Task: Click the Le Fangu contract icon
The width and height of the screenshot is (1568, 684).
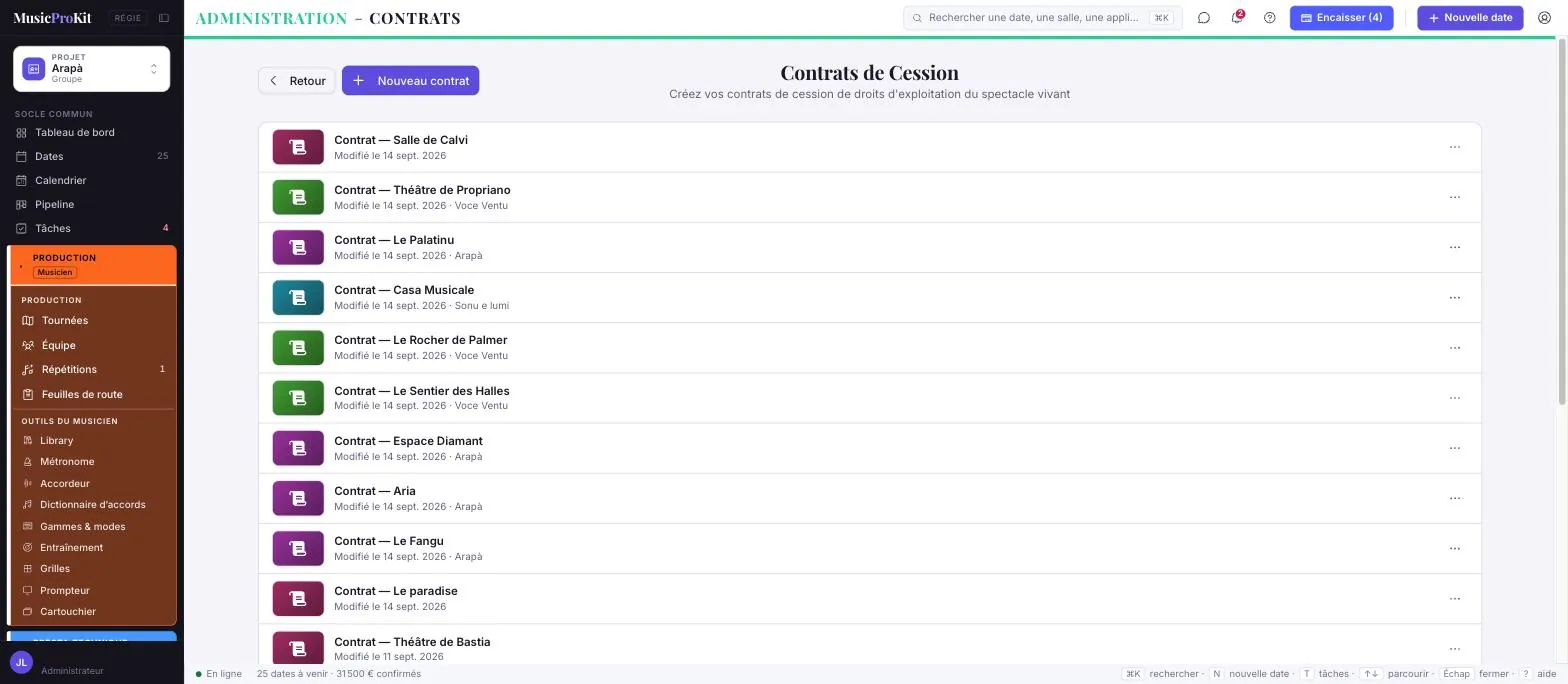Action: click(298, 548)
